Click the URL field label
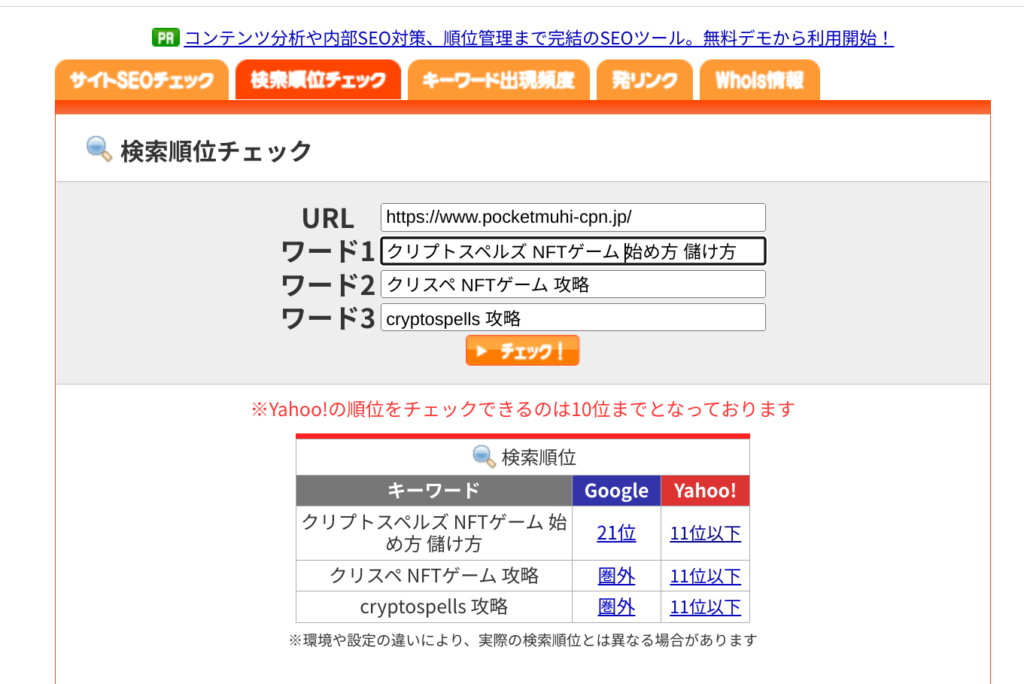 [328, 219]
